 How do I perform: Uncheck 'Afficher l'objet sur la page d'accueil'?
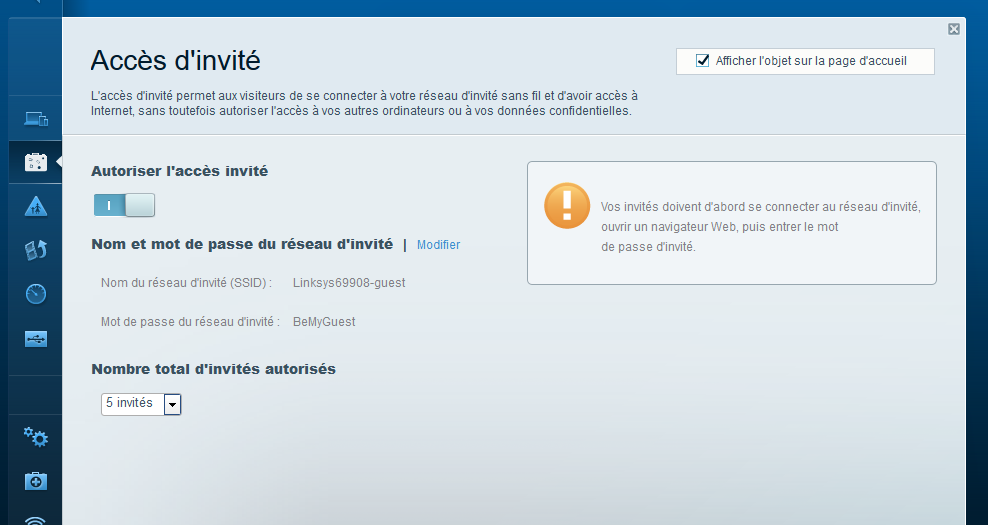tap(703, 61)
